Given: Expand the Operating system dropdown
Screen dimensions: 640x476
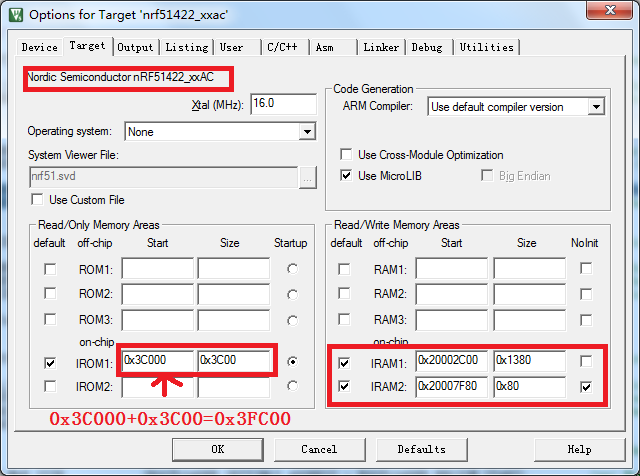Looking at the screenshot, I should [x=307, y=132].
